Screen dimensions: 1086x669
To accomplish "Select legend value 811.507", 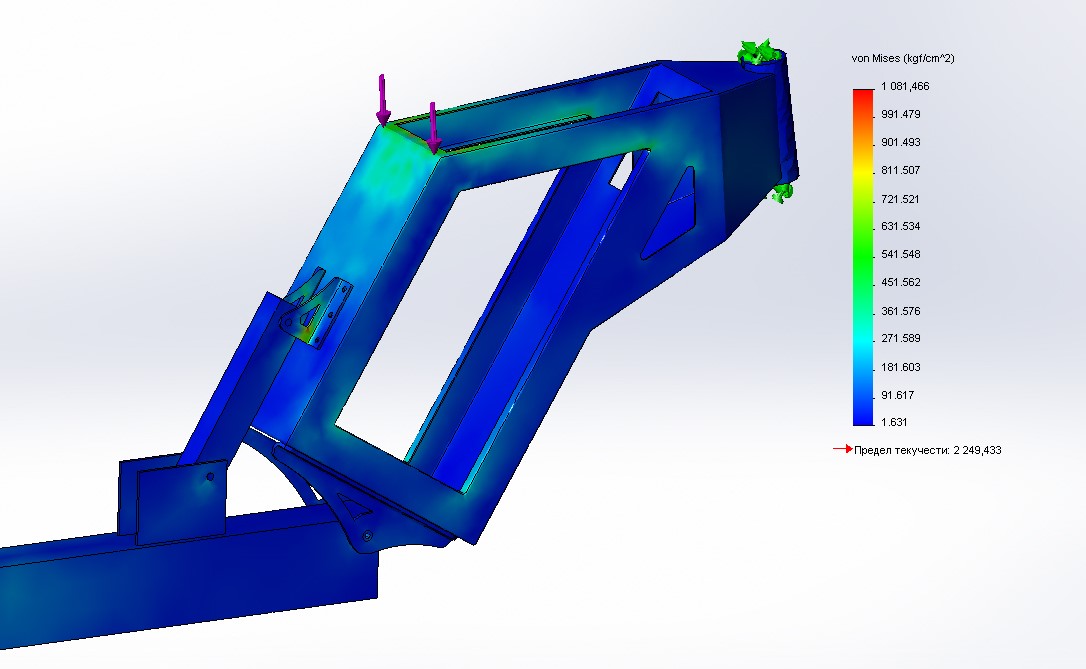I will coord(900,170).
